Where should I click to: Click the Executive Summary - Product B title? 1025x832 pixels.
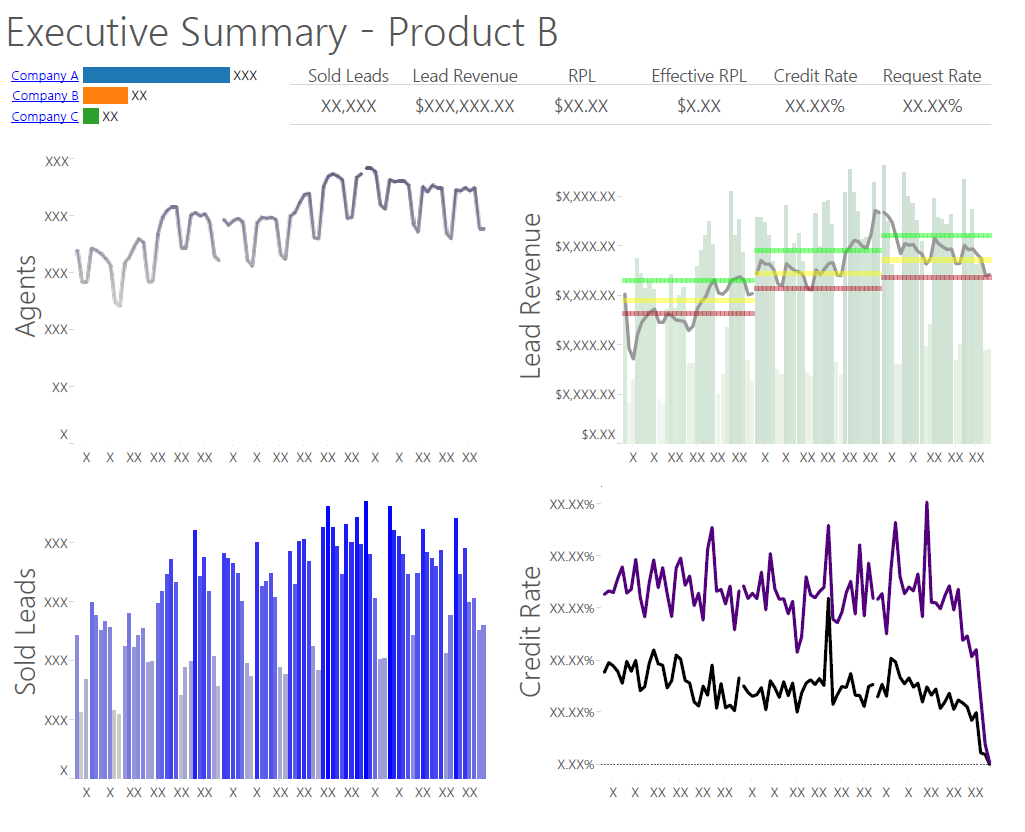(x=282, y=33)
